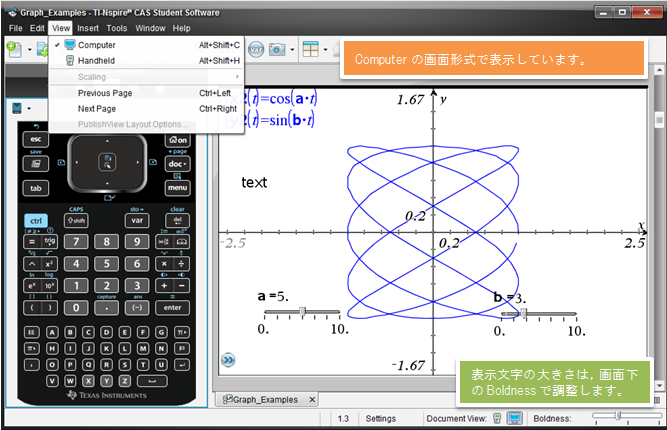Click the double chevron entry line expander
The image size is (667, 430).
228,360
